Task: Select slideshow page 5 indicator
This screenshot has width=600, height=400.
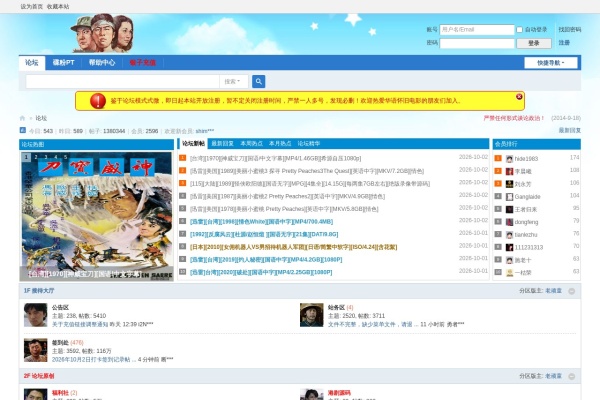Action: pos(65,157)
